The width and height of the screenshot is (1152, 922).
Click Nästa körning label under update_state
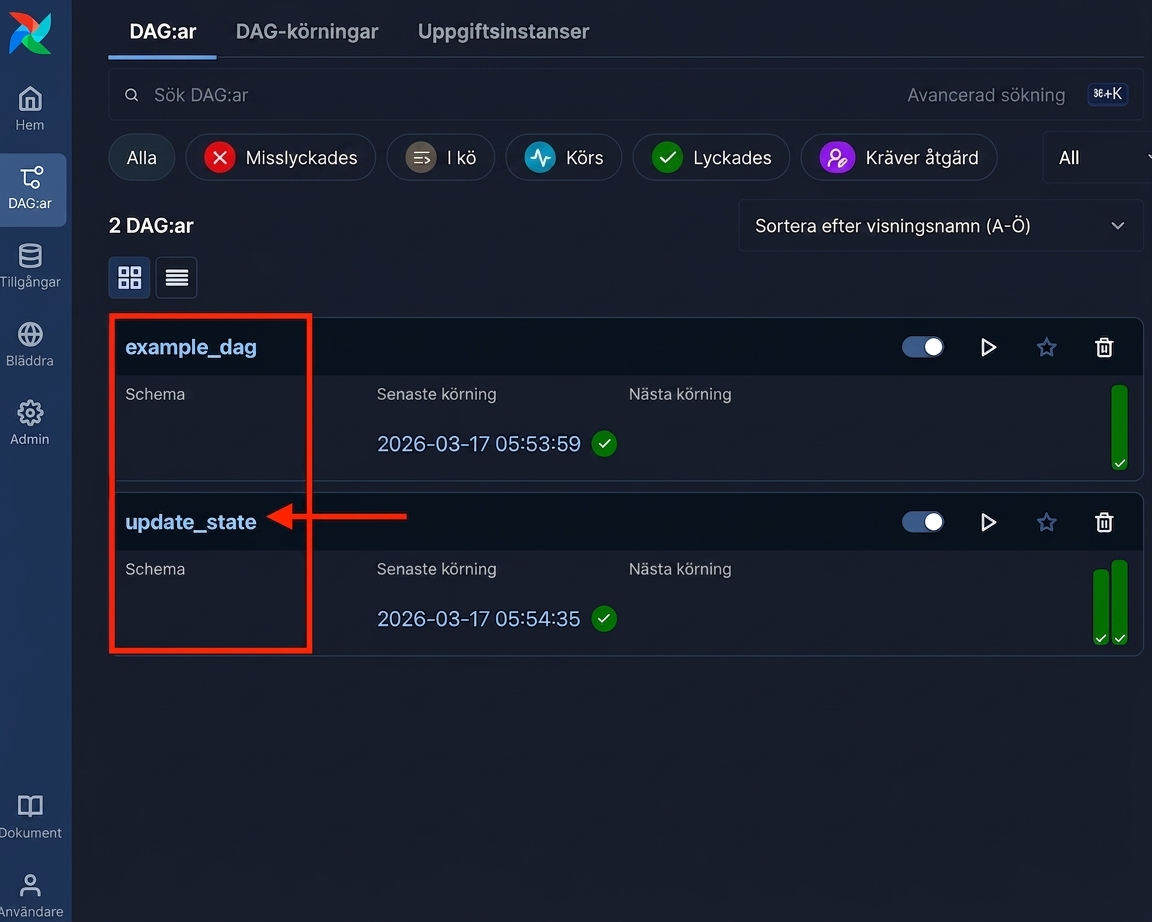coord(680,569)
